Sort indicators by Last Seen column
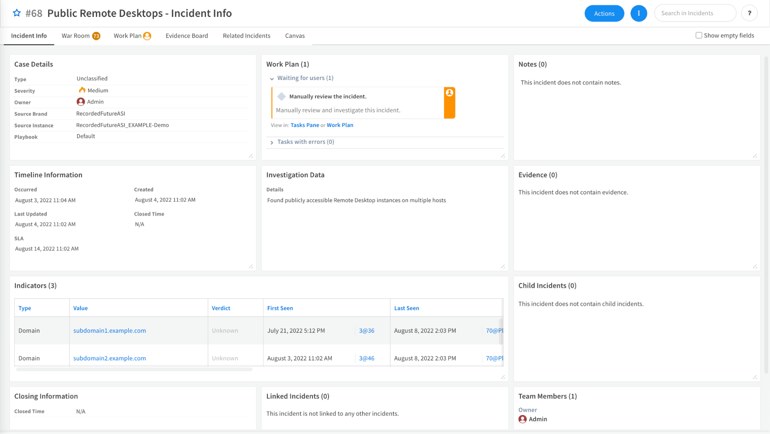Image resolution: width=770 pixels, height=434 pixels. click(x=407, y=308)
